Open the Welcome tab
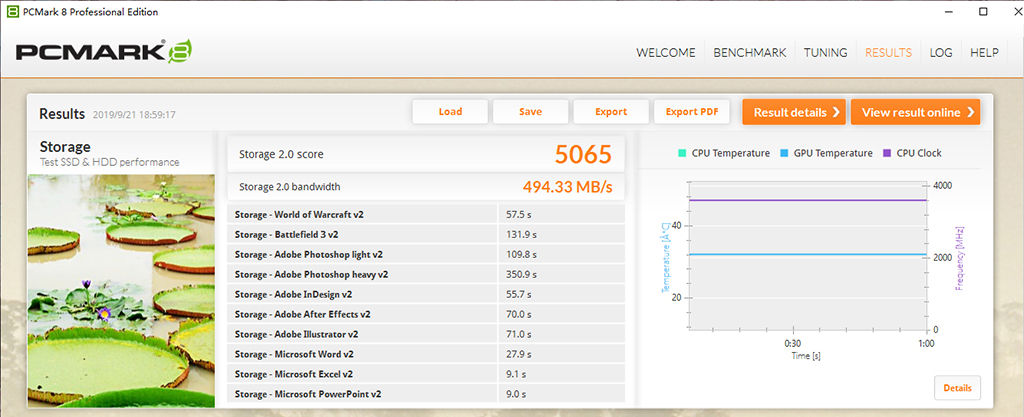Image resolution: width=1024 pixels, height=417 pixels. point(667,53)
